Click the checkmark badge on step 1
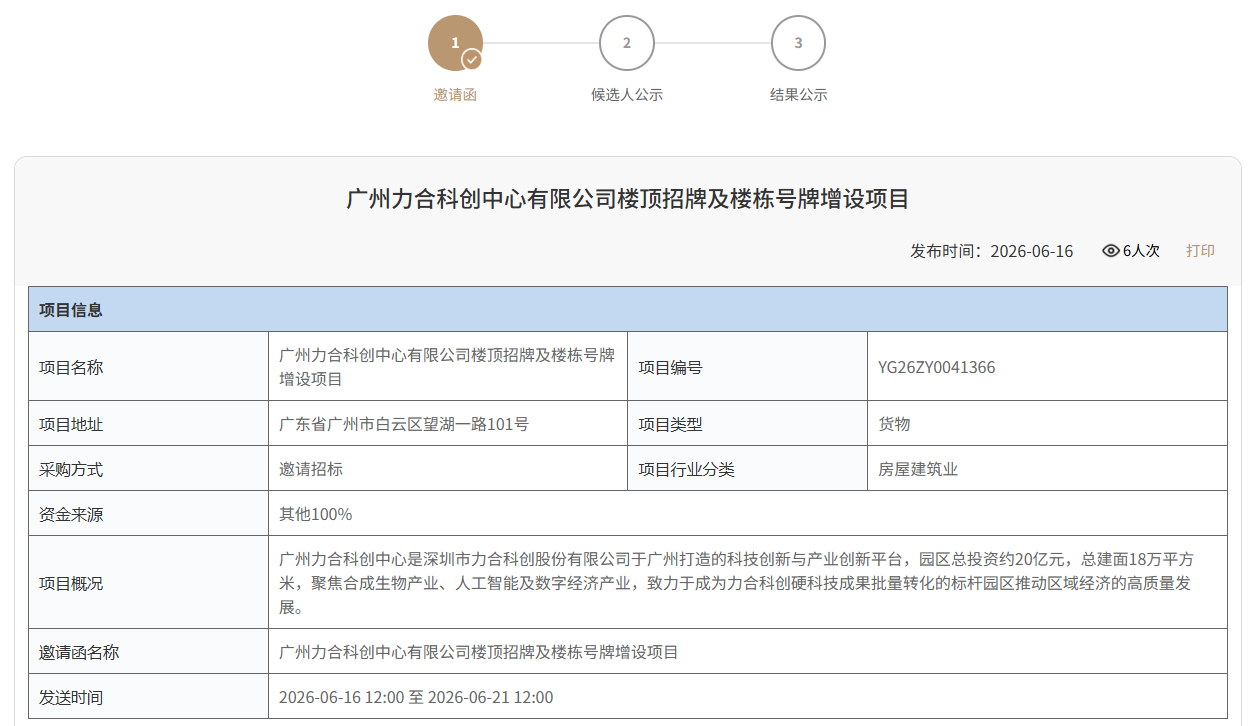The image size is (1255, 726). tap(472, 59)
